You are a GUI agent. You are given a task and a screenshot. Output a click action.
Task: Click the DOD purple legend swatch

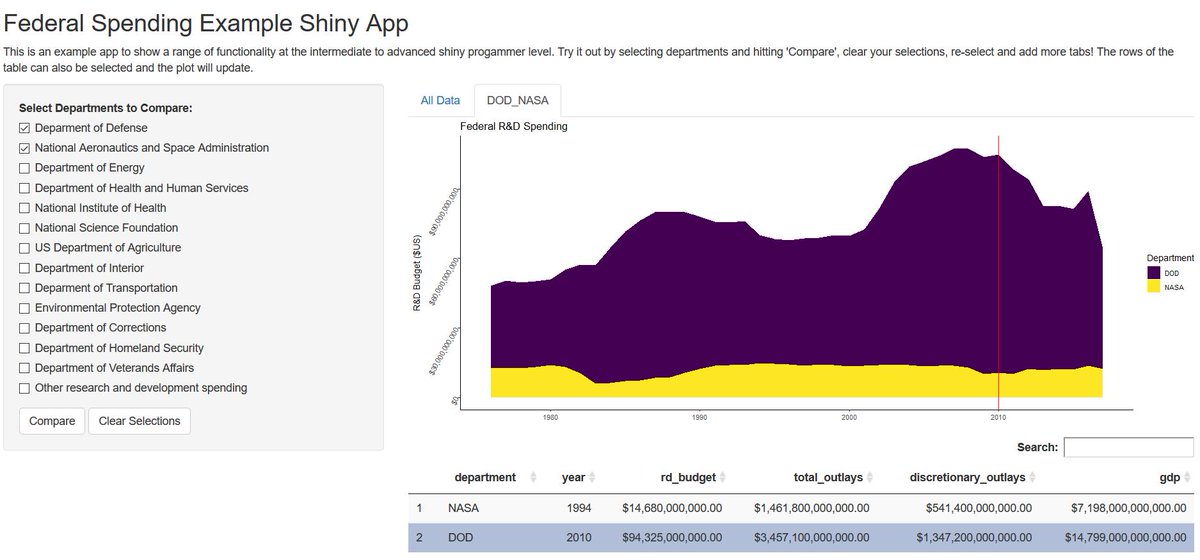tap(1153, 272)
